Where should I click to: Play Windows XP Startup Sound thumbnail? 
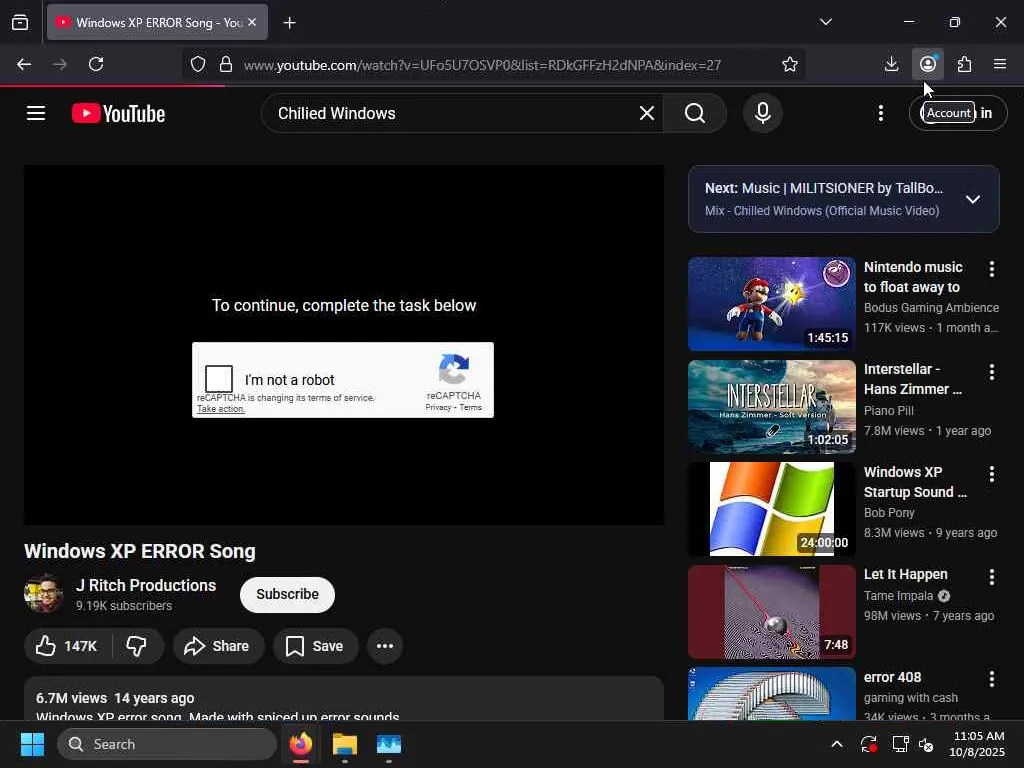click(771, 509)
